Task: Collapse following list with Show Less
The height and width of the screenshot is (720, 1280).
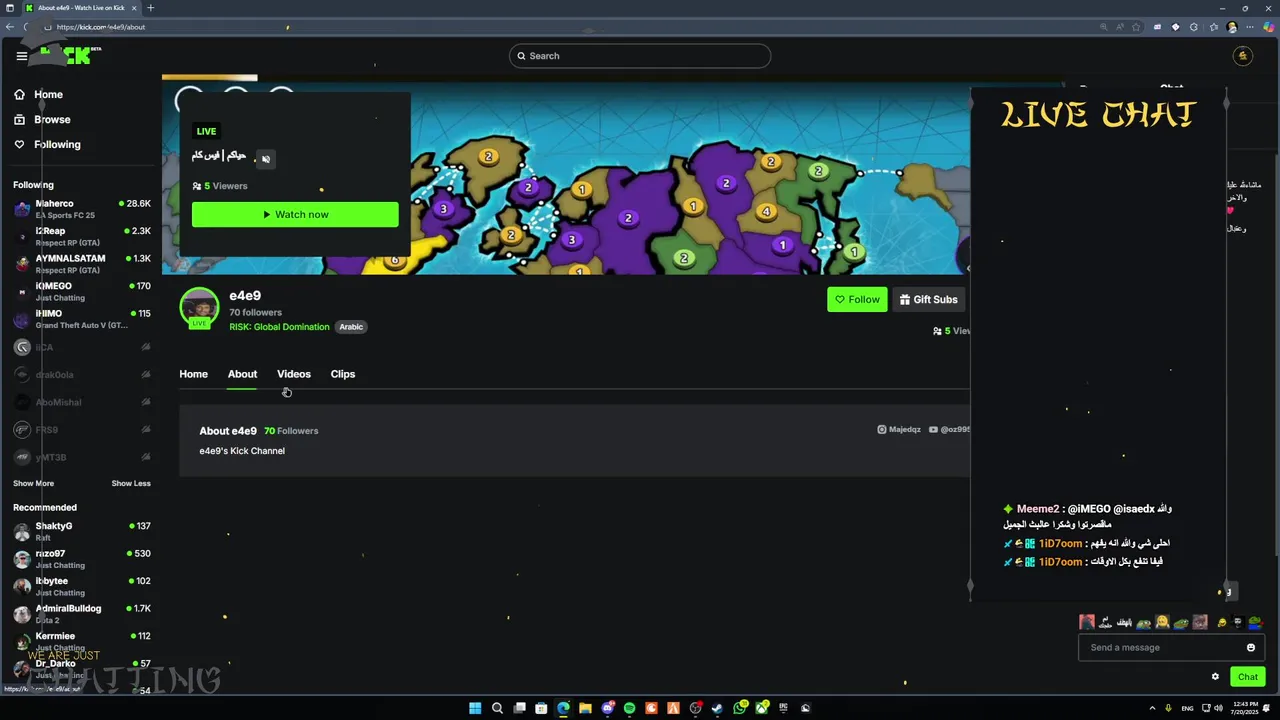Action: coord(131,483)
